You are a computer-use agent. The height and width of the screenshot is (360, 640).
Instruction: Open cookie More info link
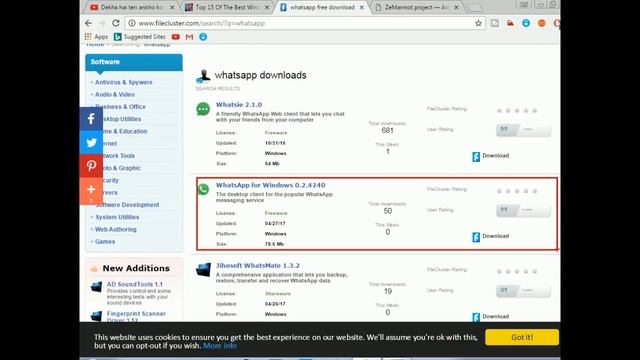[220, 346]
